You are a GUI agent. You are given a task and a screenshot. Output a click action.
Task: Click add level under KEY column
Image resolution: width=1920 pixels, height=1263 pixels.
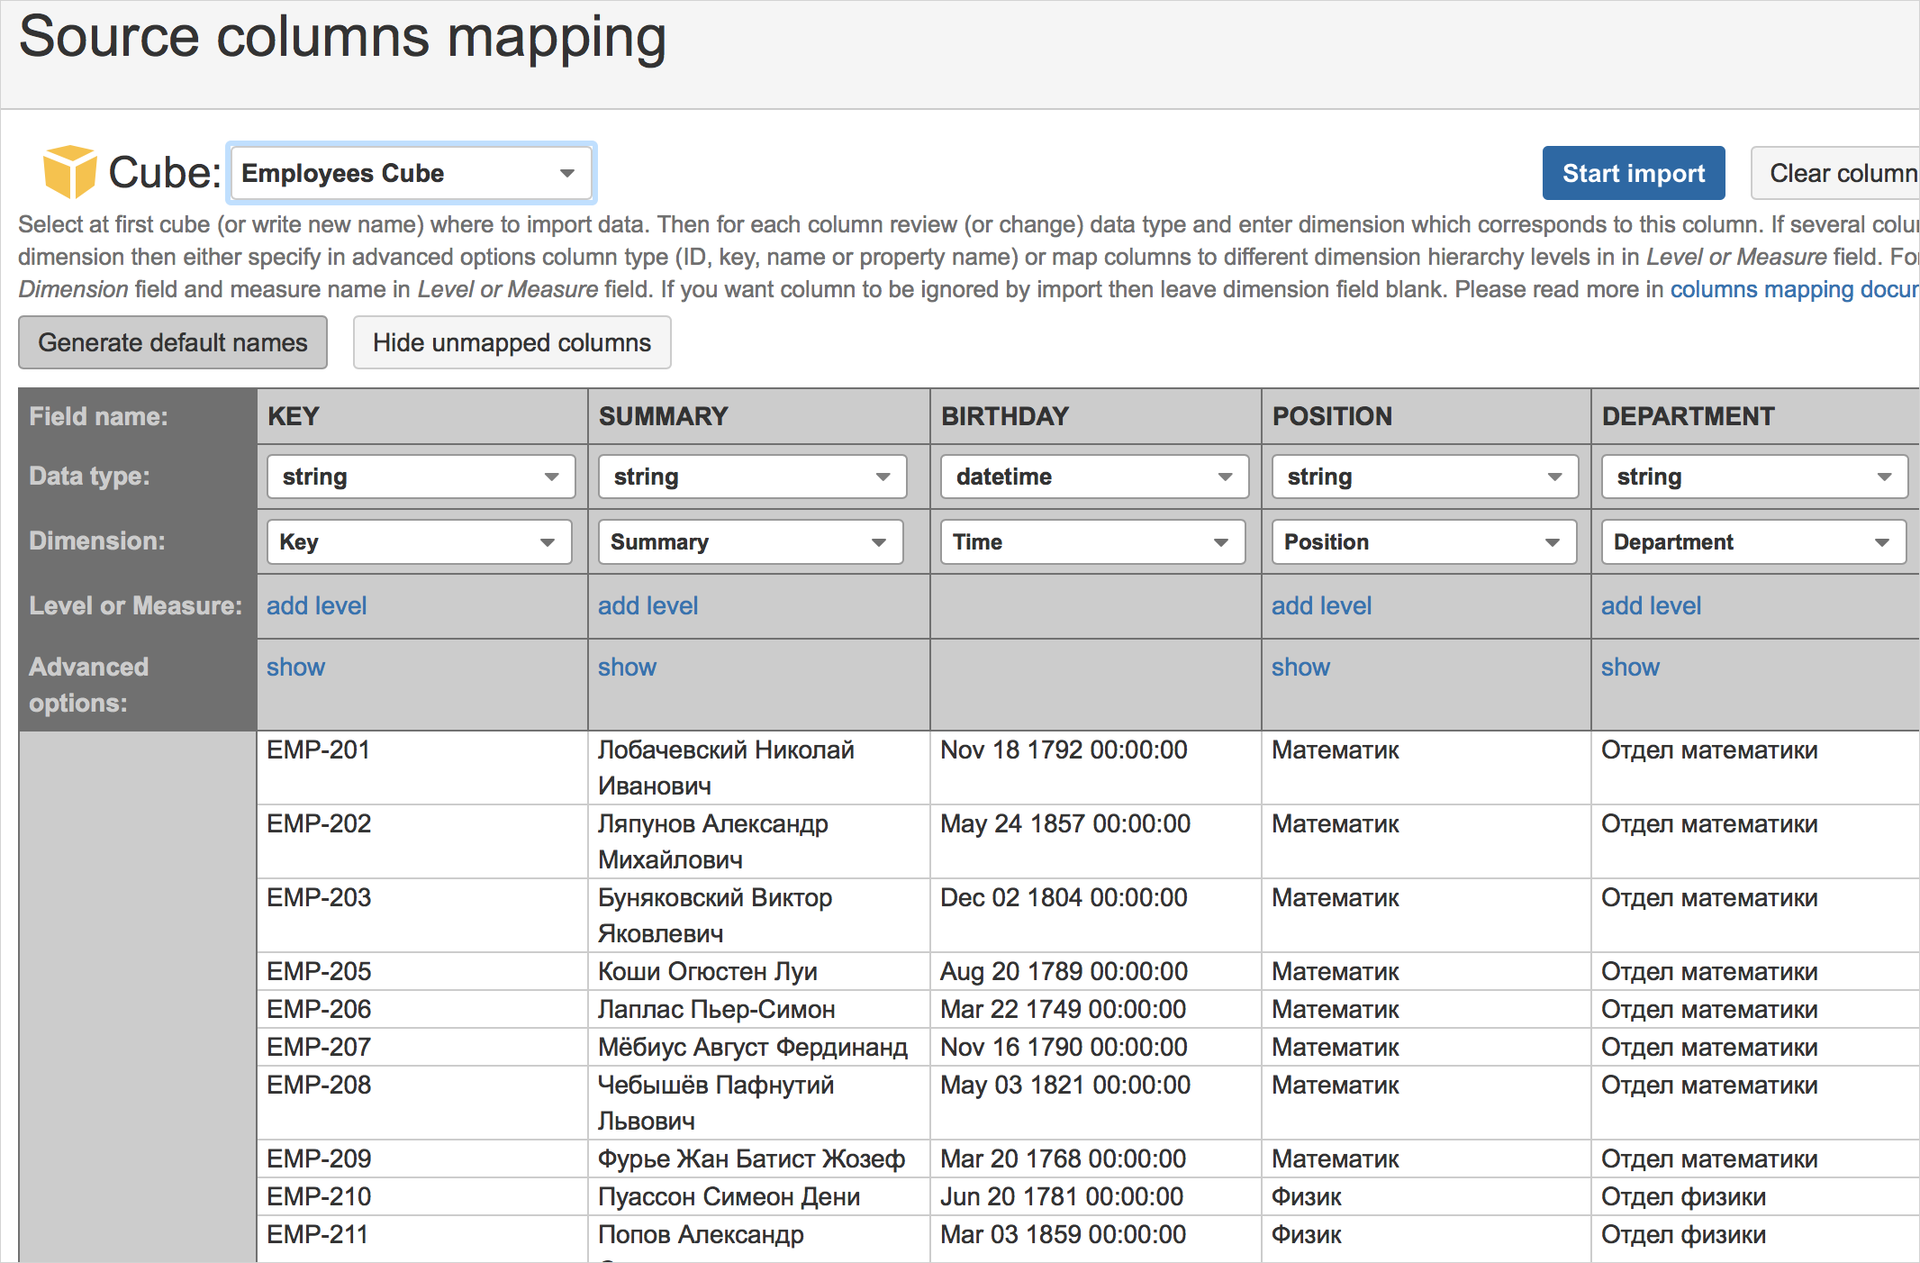coord(316,606)
